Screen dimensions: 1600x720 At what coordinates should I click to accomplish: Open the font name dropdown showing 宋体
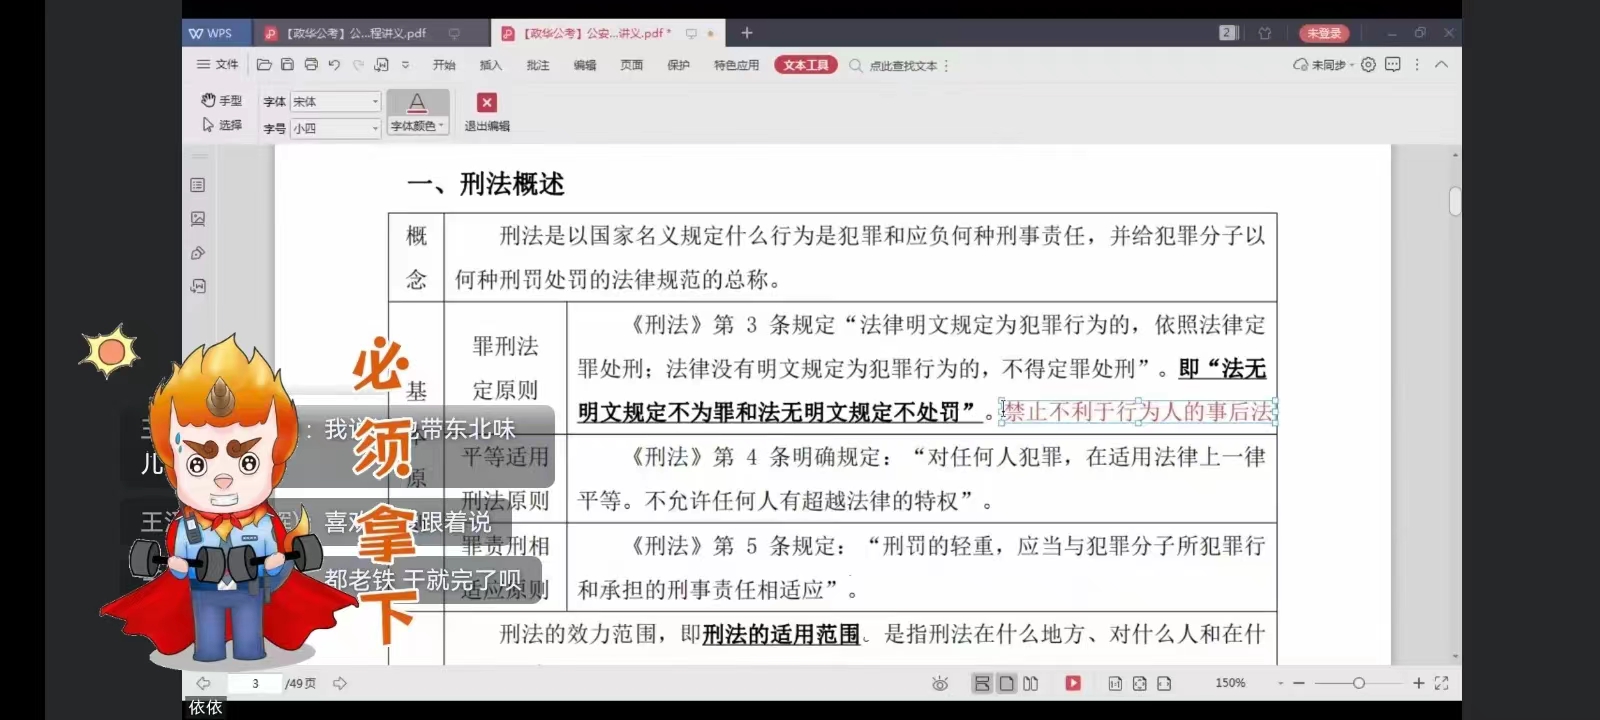[x=375, y=101]
